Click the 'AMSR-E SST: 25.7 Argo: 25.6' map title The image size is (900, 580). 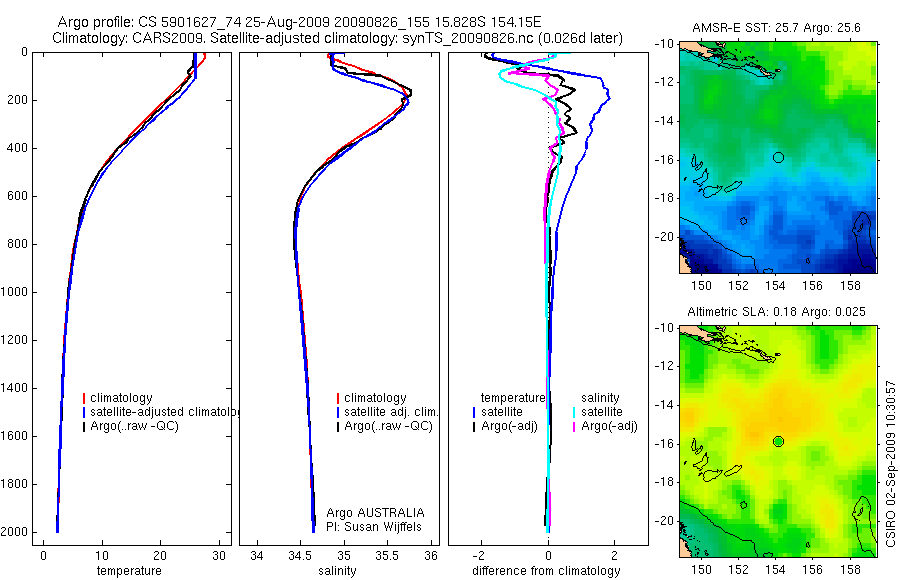[776, 28]
